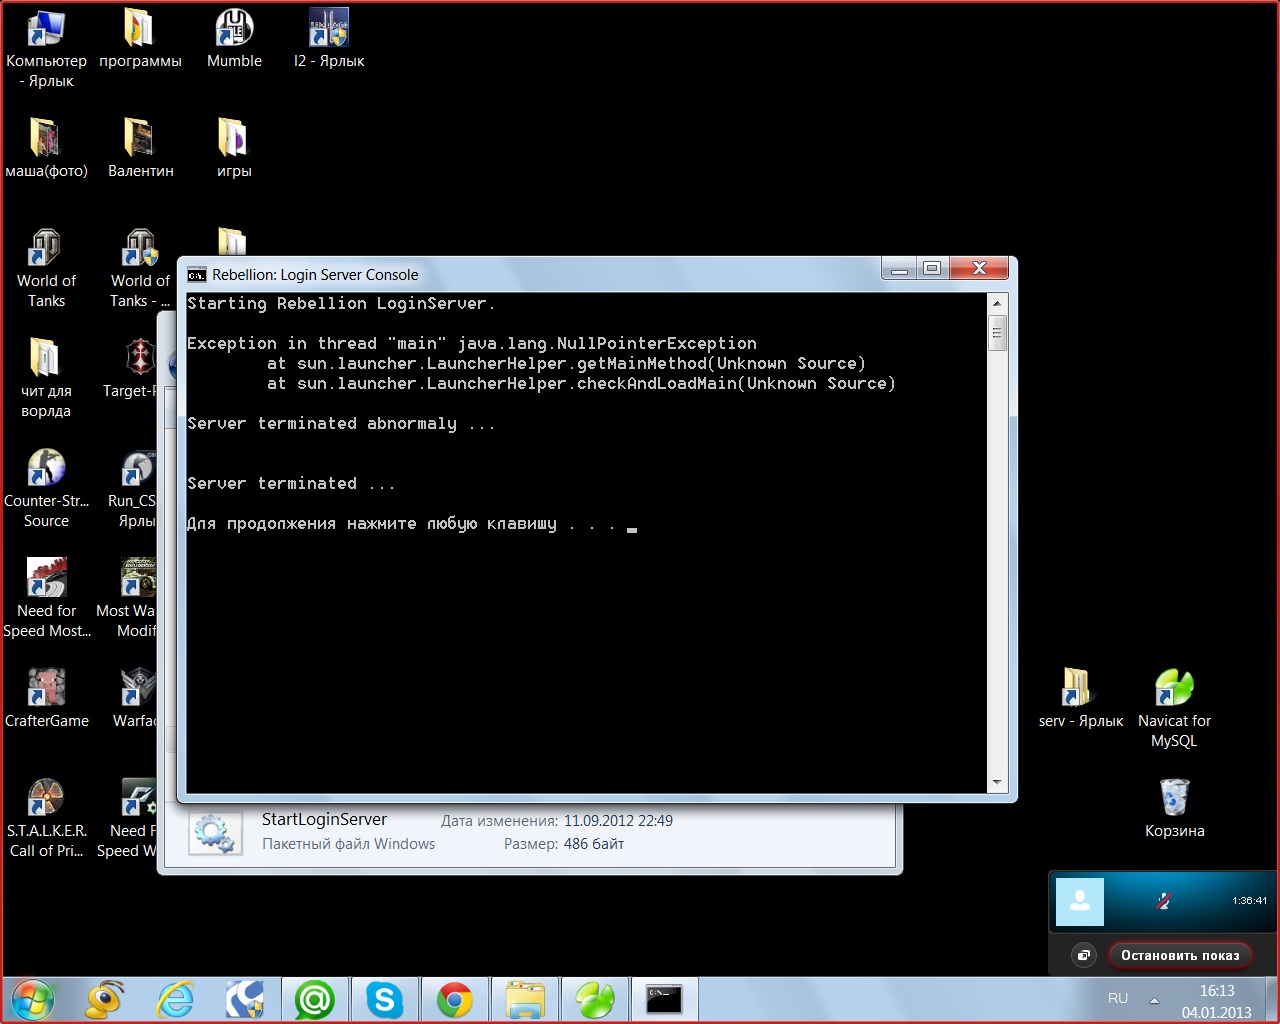Click the 1:36:41 call duration text
This screenshot has width=1280, height=1024.
(x=1249, y=901)
